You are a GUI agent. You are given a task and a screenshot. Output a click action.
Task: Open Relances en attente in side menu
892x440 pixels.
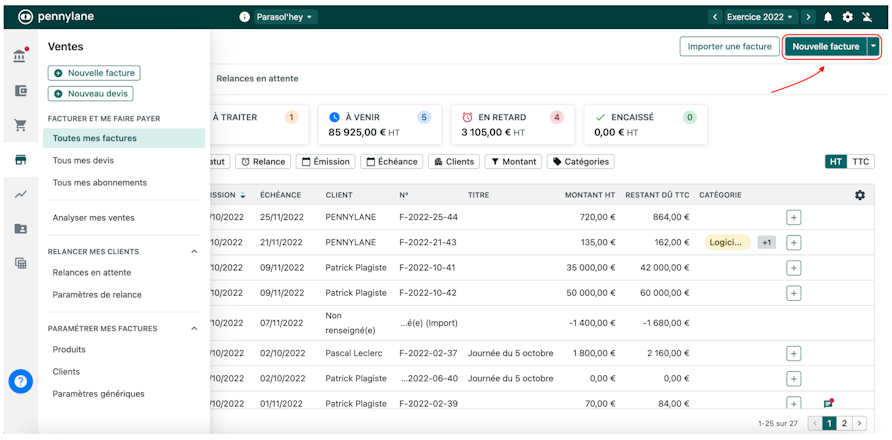click(x=92, y=273)
